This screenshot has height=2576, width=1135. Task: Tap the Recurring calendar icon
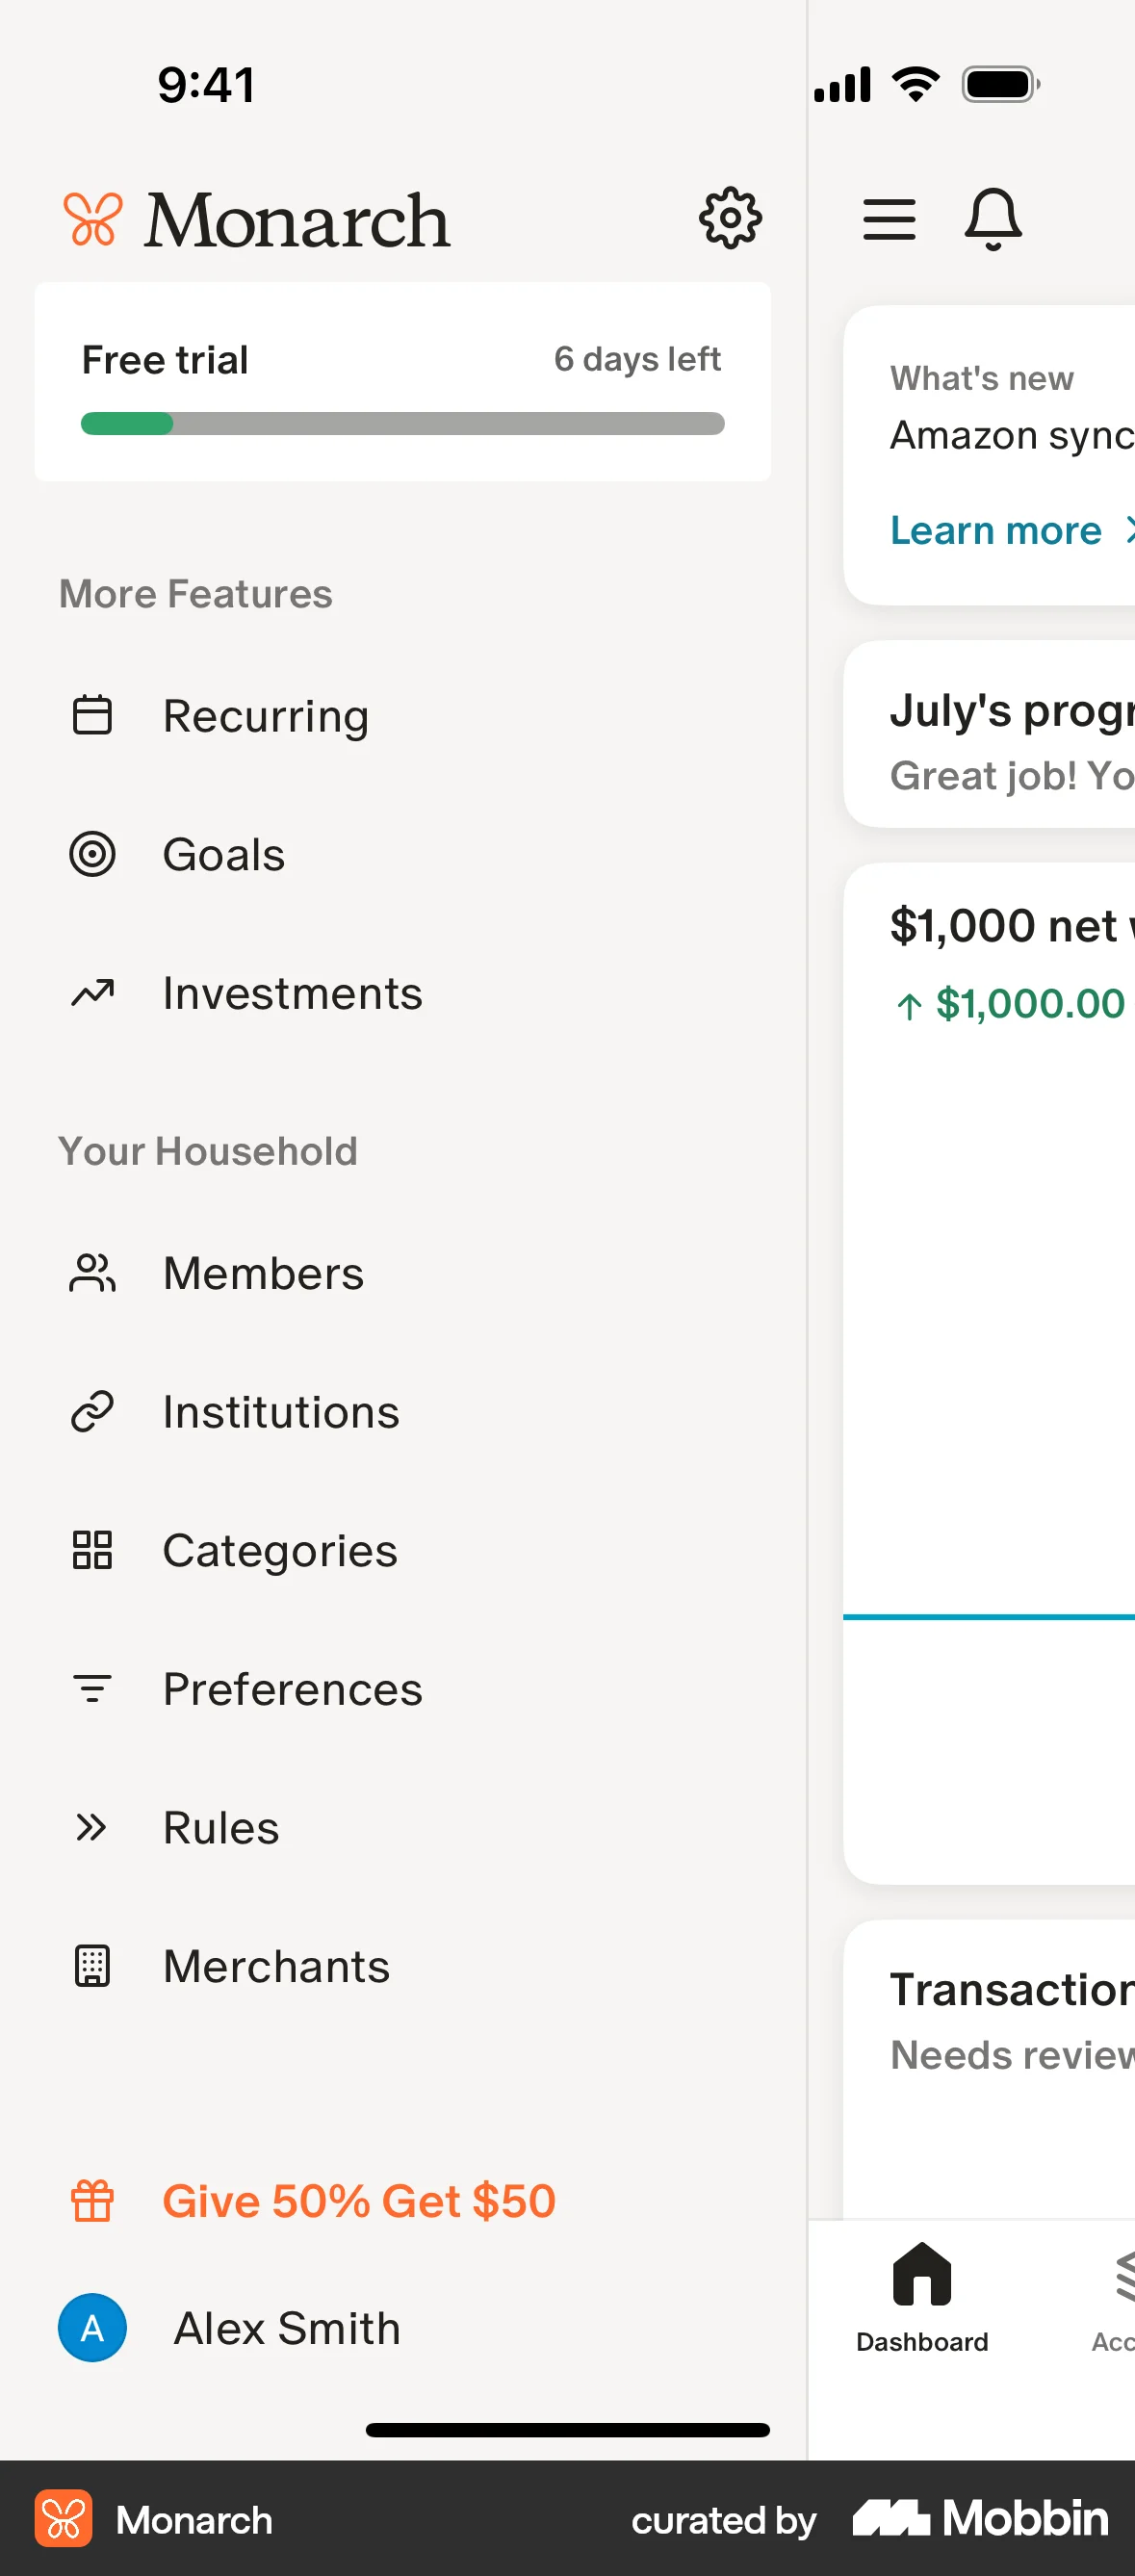point(93,716)
